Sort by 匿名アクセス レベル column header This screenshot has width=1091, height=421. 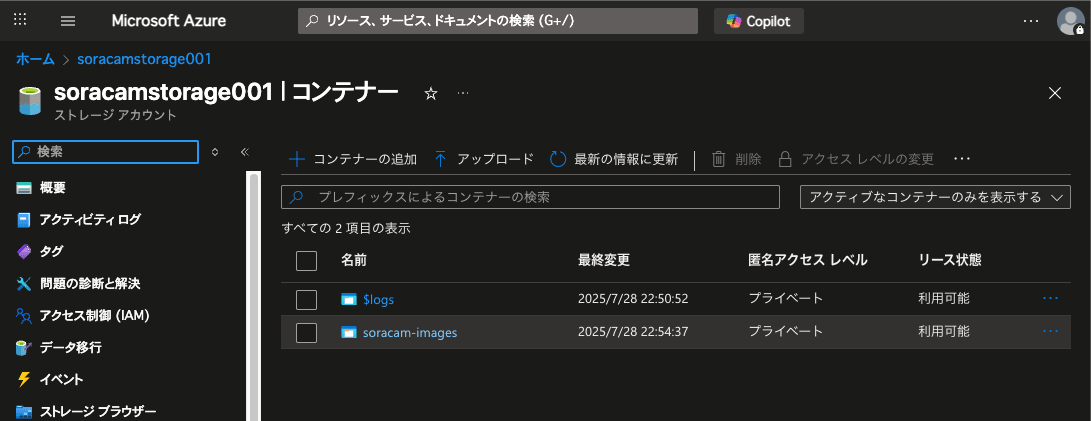pyautogui.click(x=808, y=260)
